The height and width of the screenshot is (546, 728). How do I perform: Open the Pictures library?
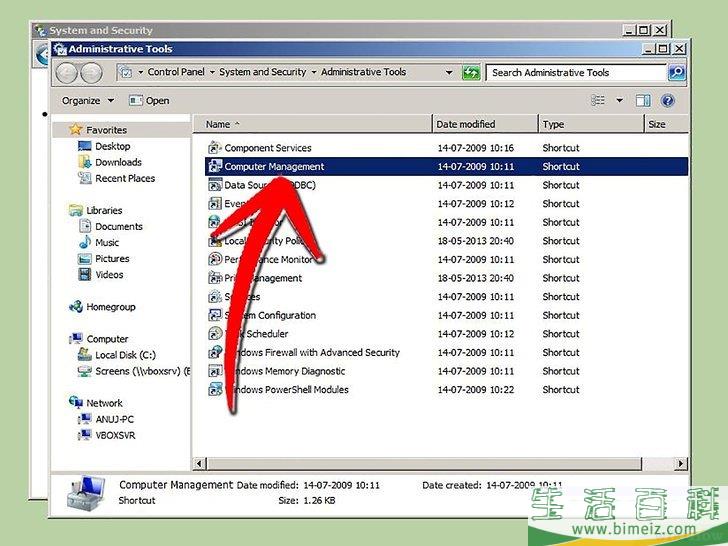(104, 259)
